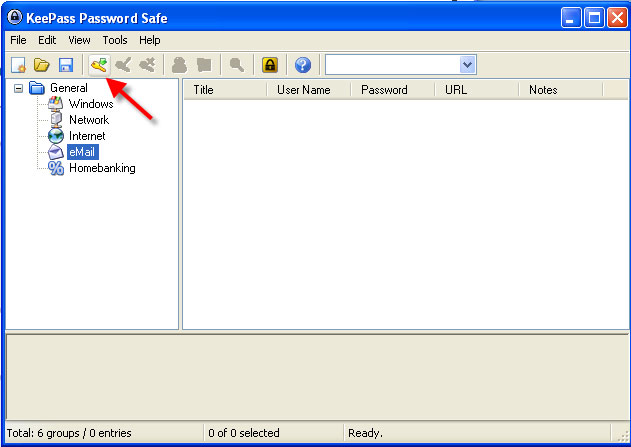The height and width of the screenshot is (447, 631).
Task: Click the greyed copy user name icon
Action: 179,65
